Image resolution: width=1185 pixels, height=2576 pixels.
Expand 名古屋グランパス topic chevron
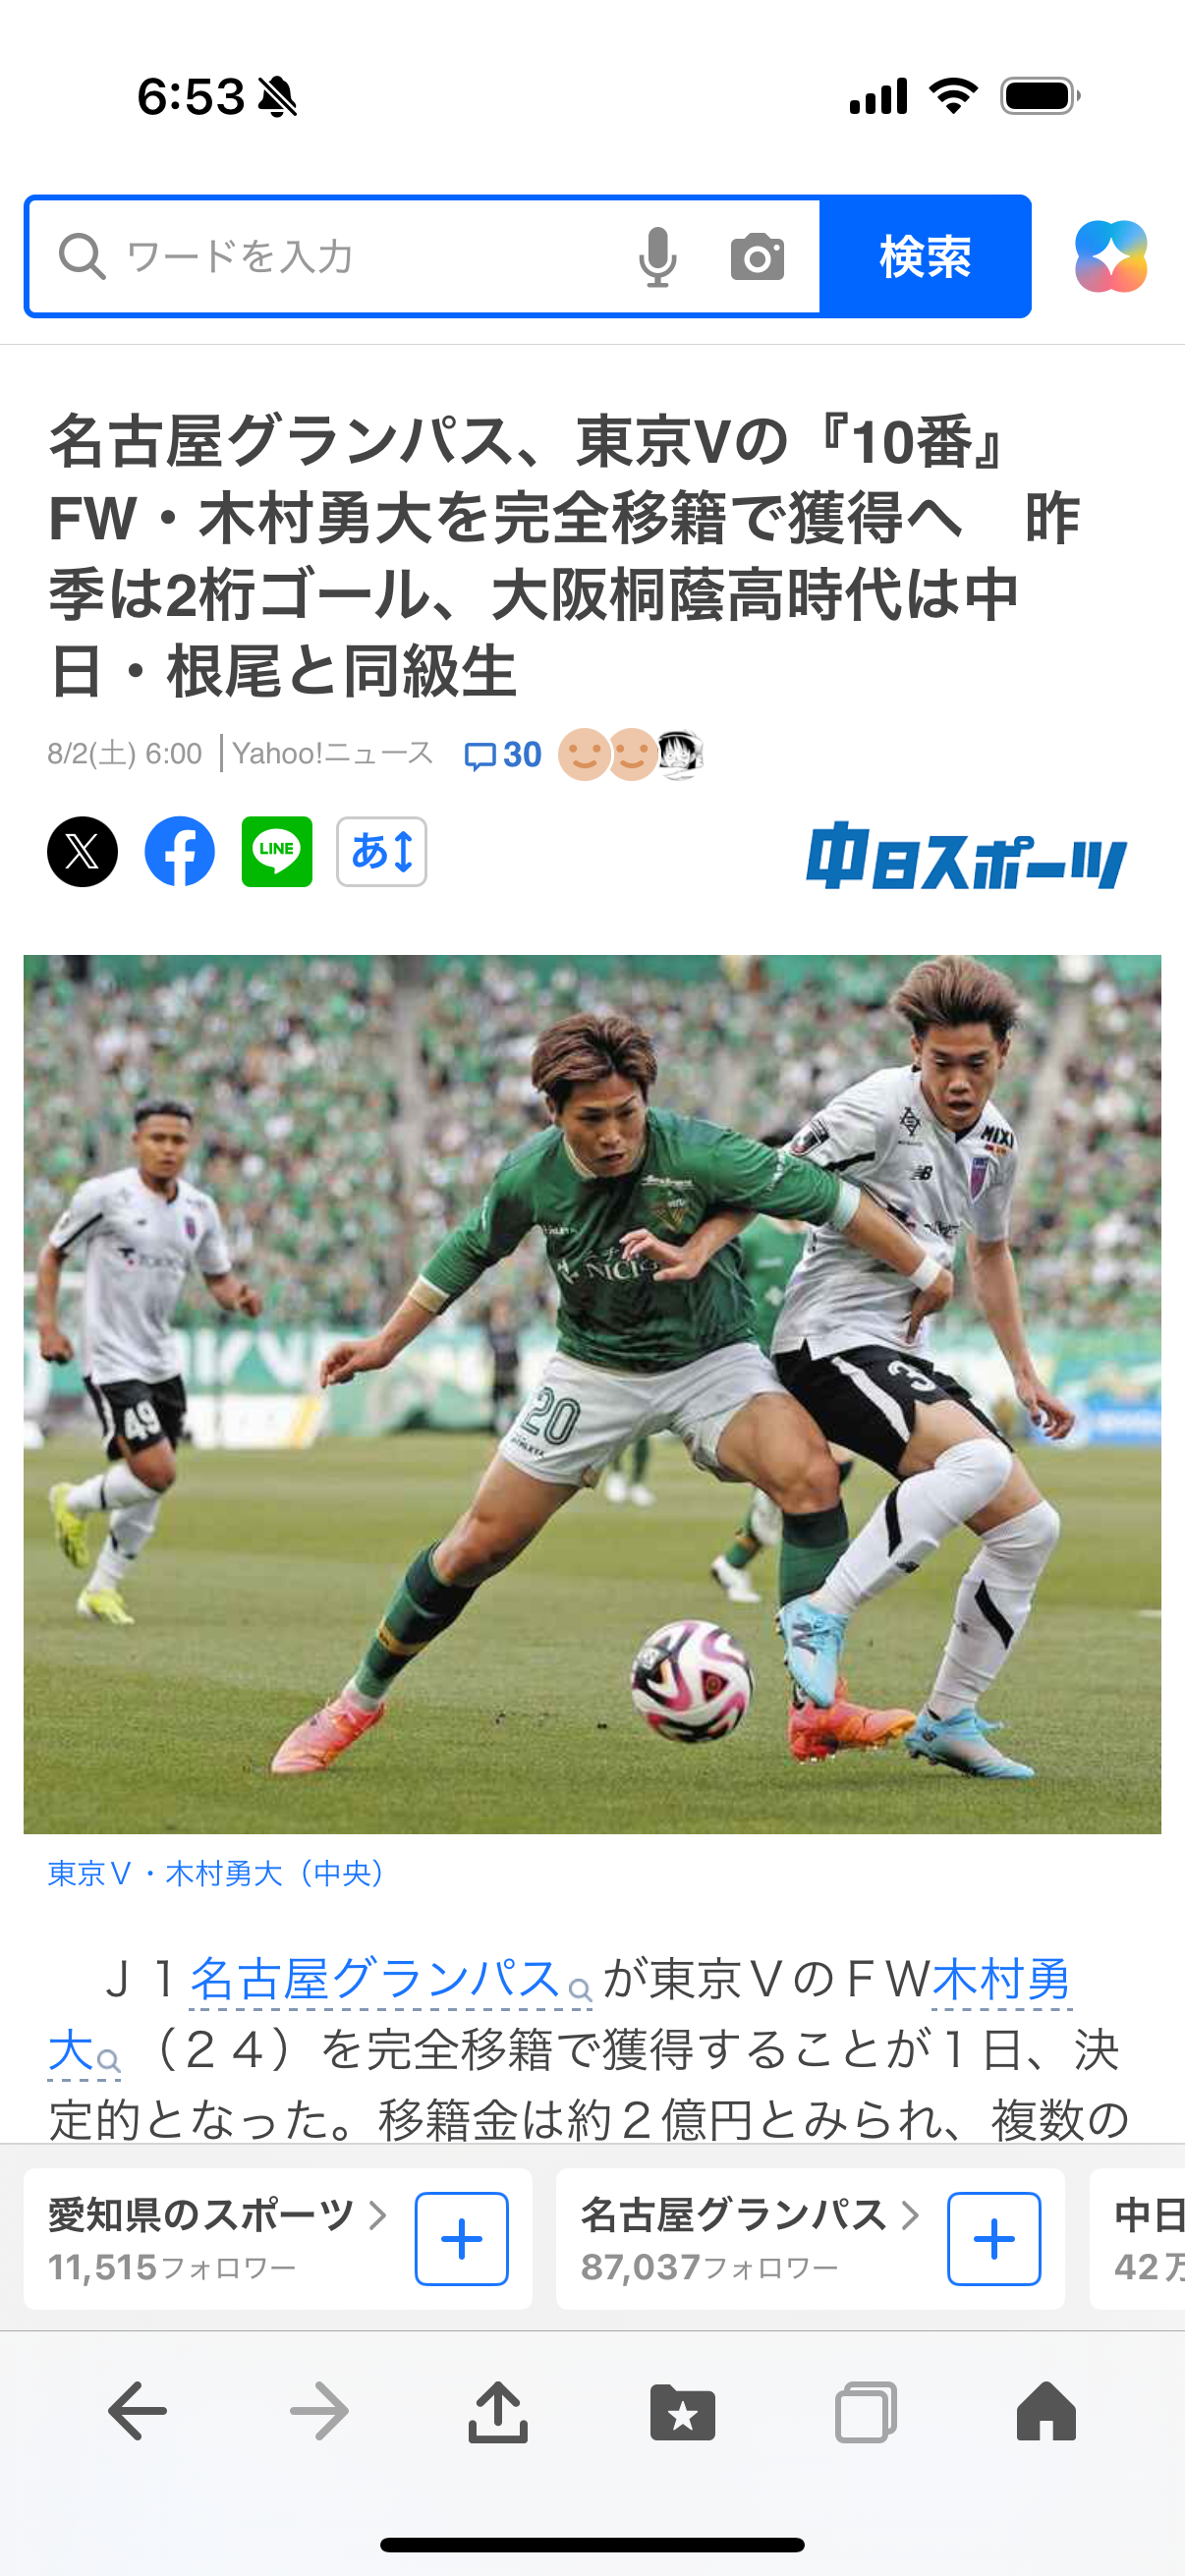(x=910, y=2216)
